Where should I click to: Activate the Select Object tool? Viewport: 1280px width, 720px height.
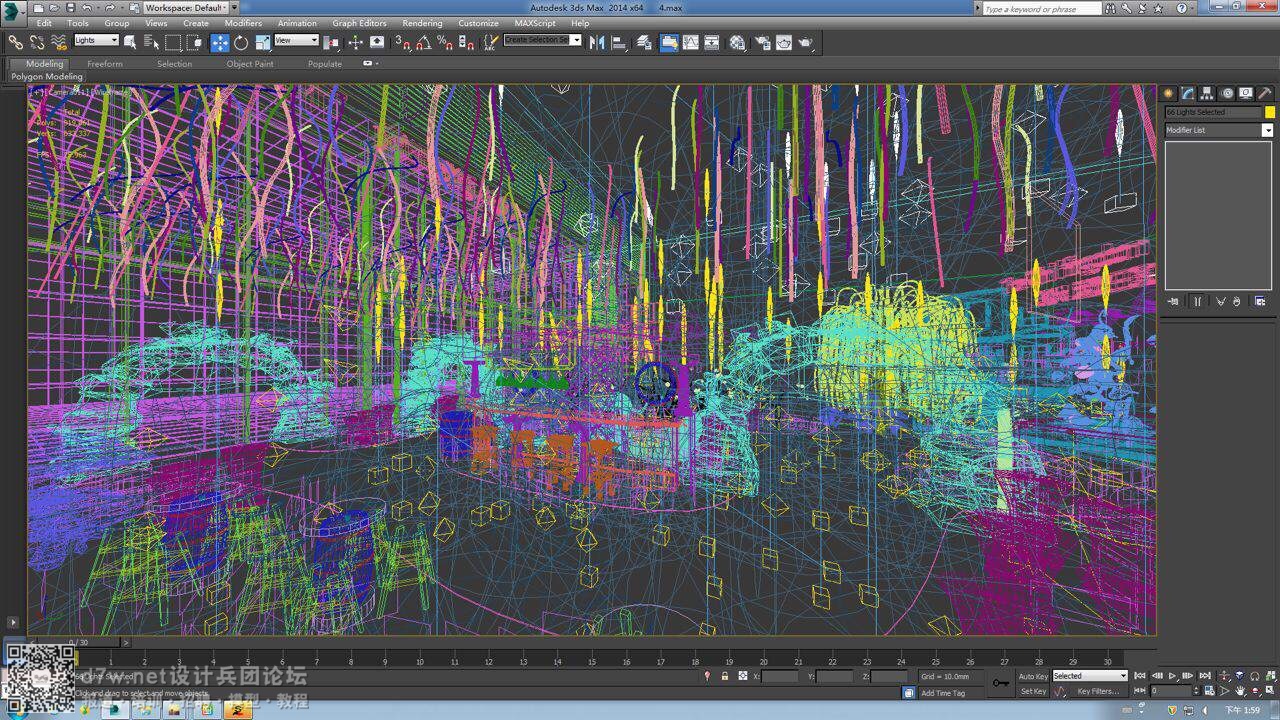pyautogui.click(x=130, y=42)
